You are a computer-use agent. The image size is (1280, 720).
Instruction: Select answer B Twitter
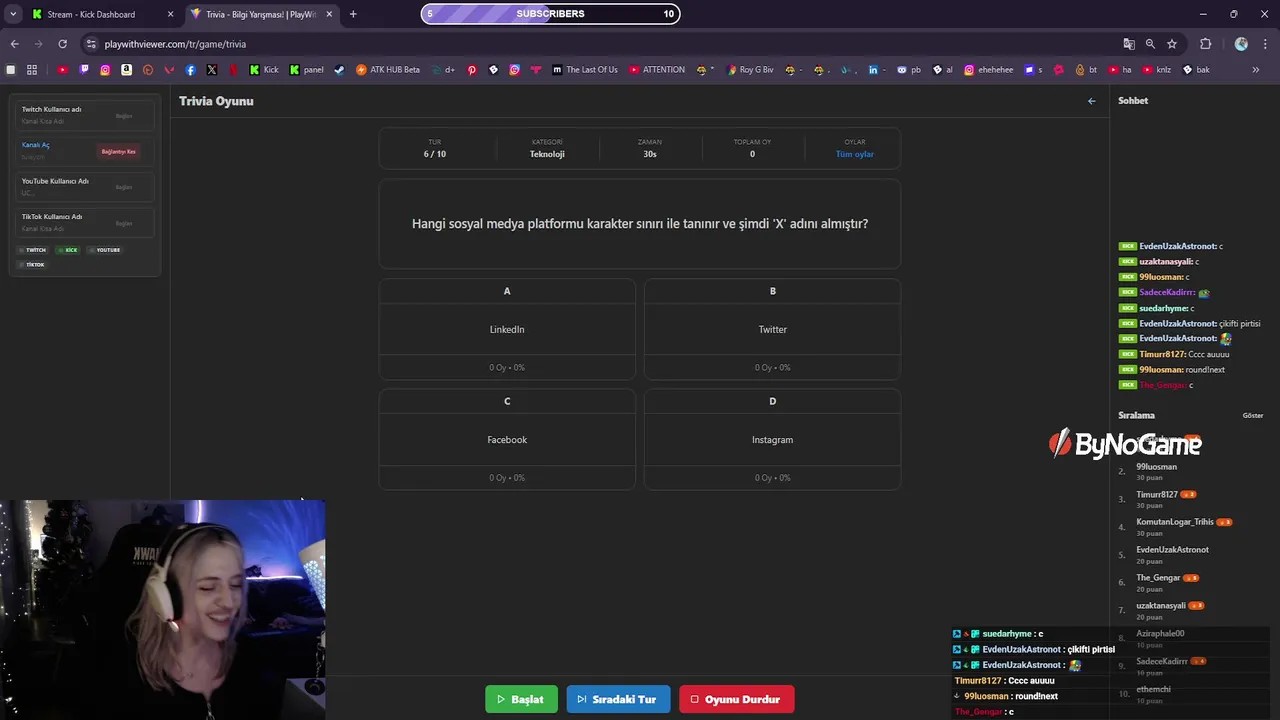(772, 329)
